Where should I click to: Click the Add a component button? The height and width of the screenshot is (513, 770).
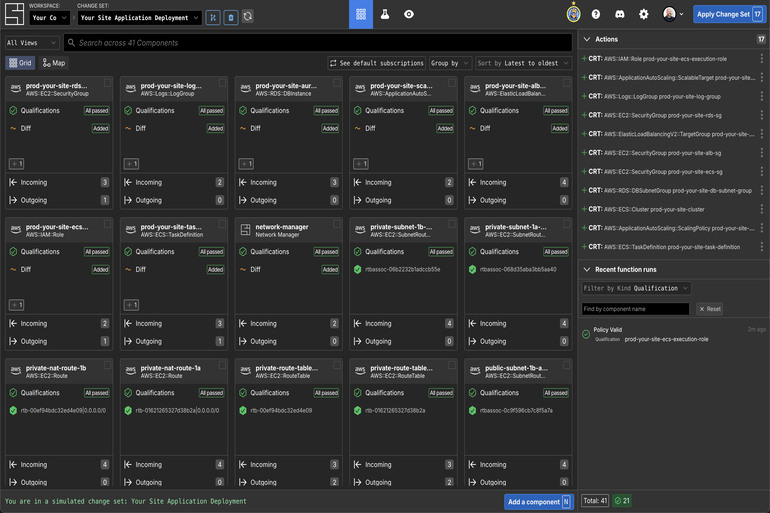click(538, 501)
